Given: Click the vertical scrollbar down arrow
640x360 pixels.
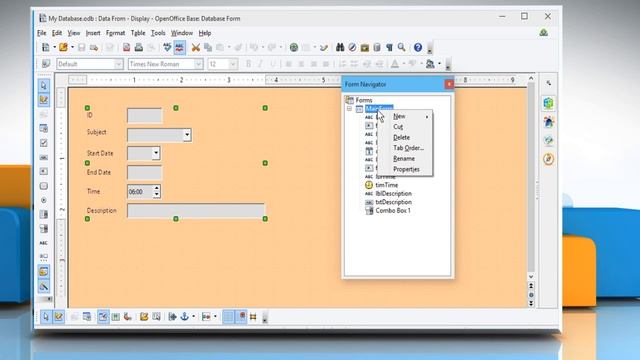Looking at the screenshot, I should [x=531, y=276].
